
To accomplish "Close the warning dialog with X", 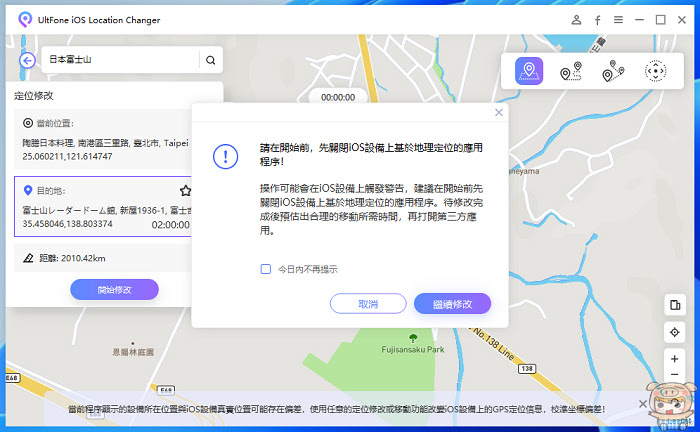I will click(499, 112).
